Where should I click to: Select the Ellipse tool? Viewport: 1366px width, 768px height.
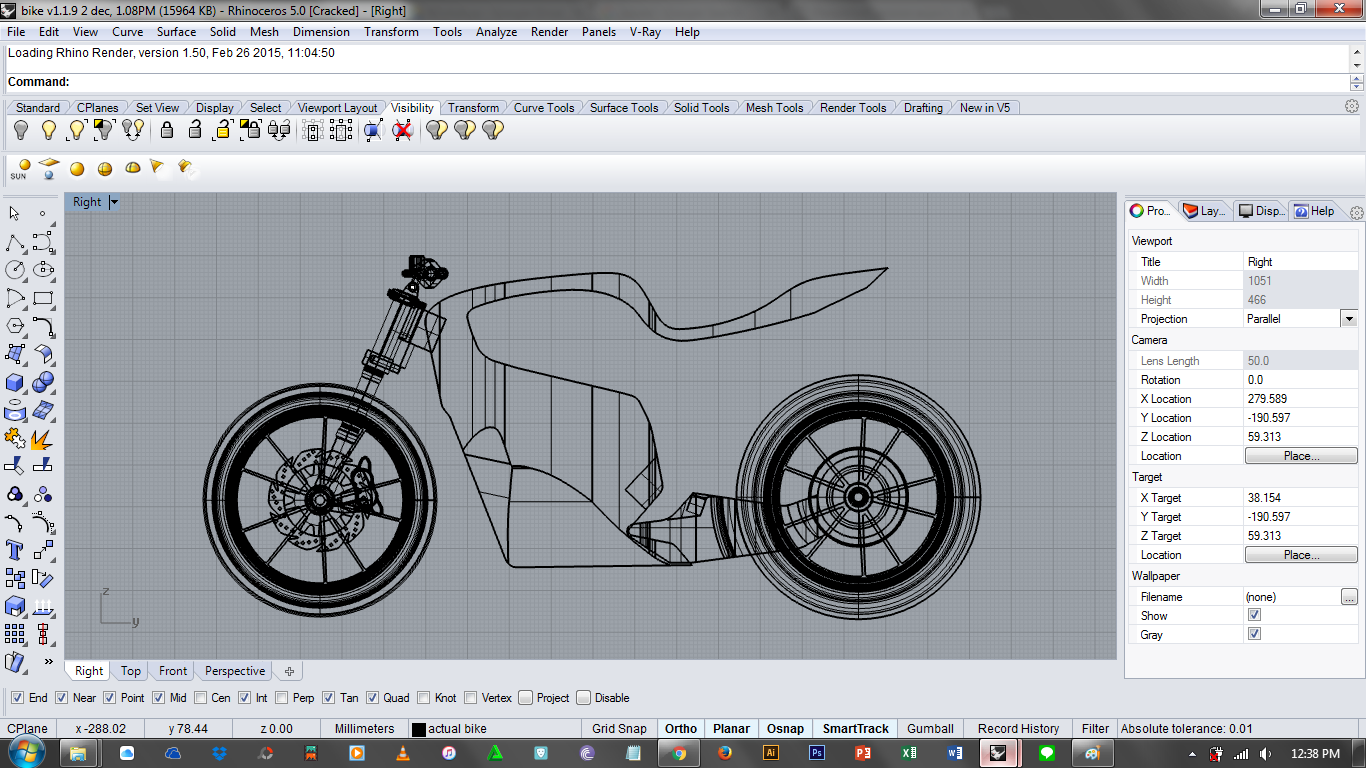coord(43,270)
